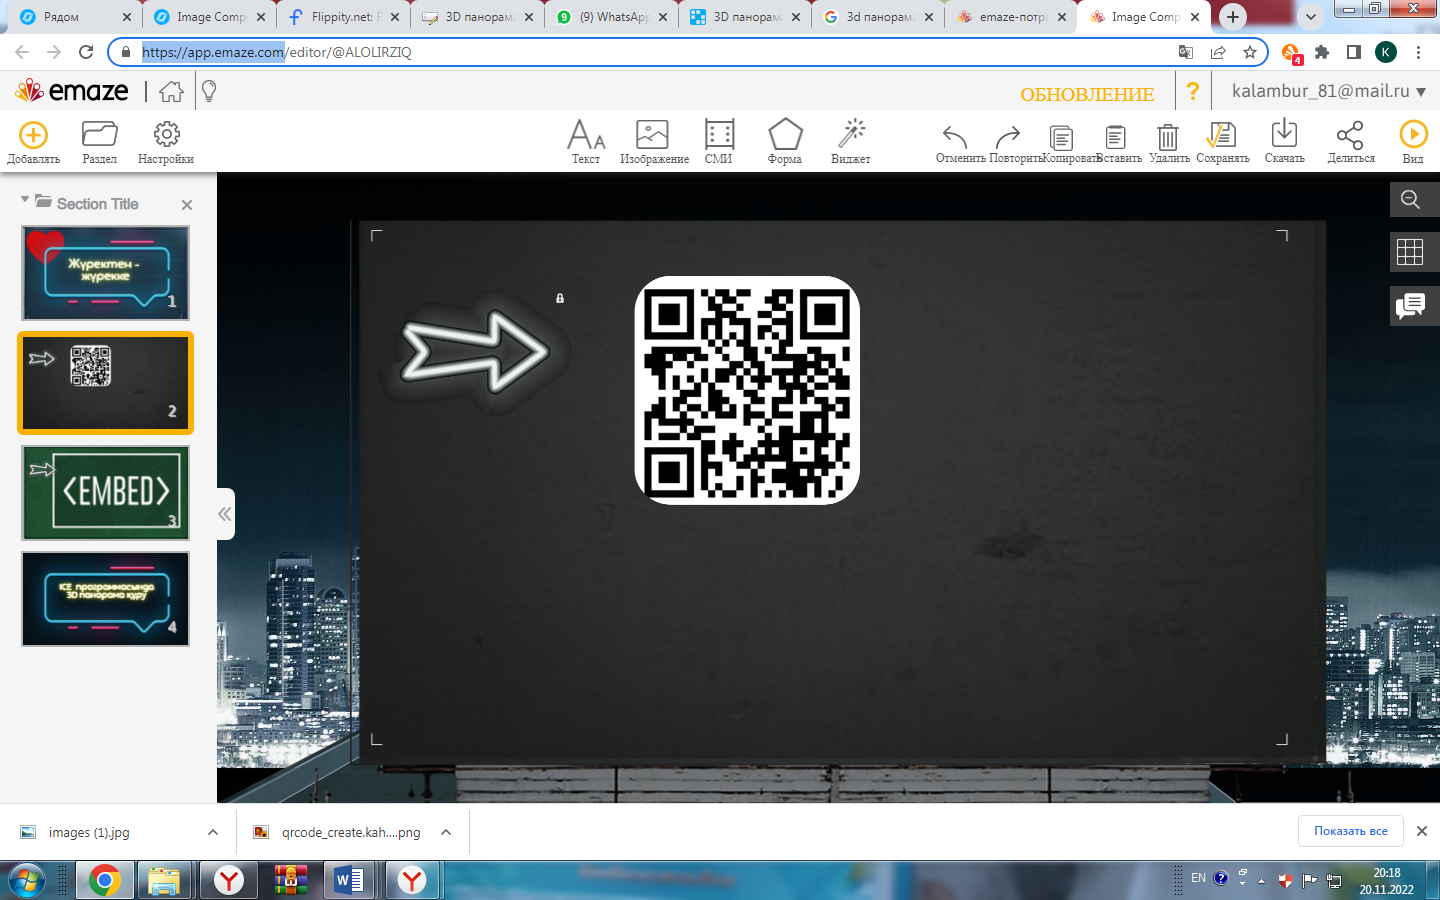Download presentation with Скачать icon

tap(1284, 134)
